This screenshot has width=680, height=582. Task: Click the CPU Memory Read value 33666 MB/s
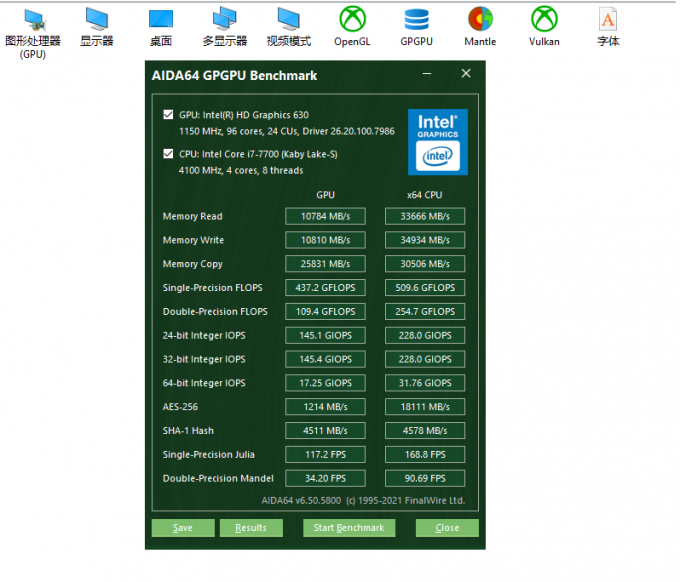[x=425, y=216]
